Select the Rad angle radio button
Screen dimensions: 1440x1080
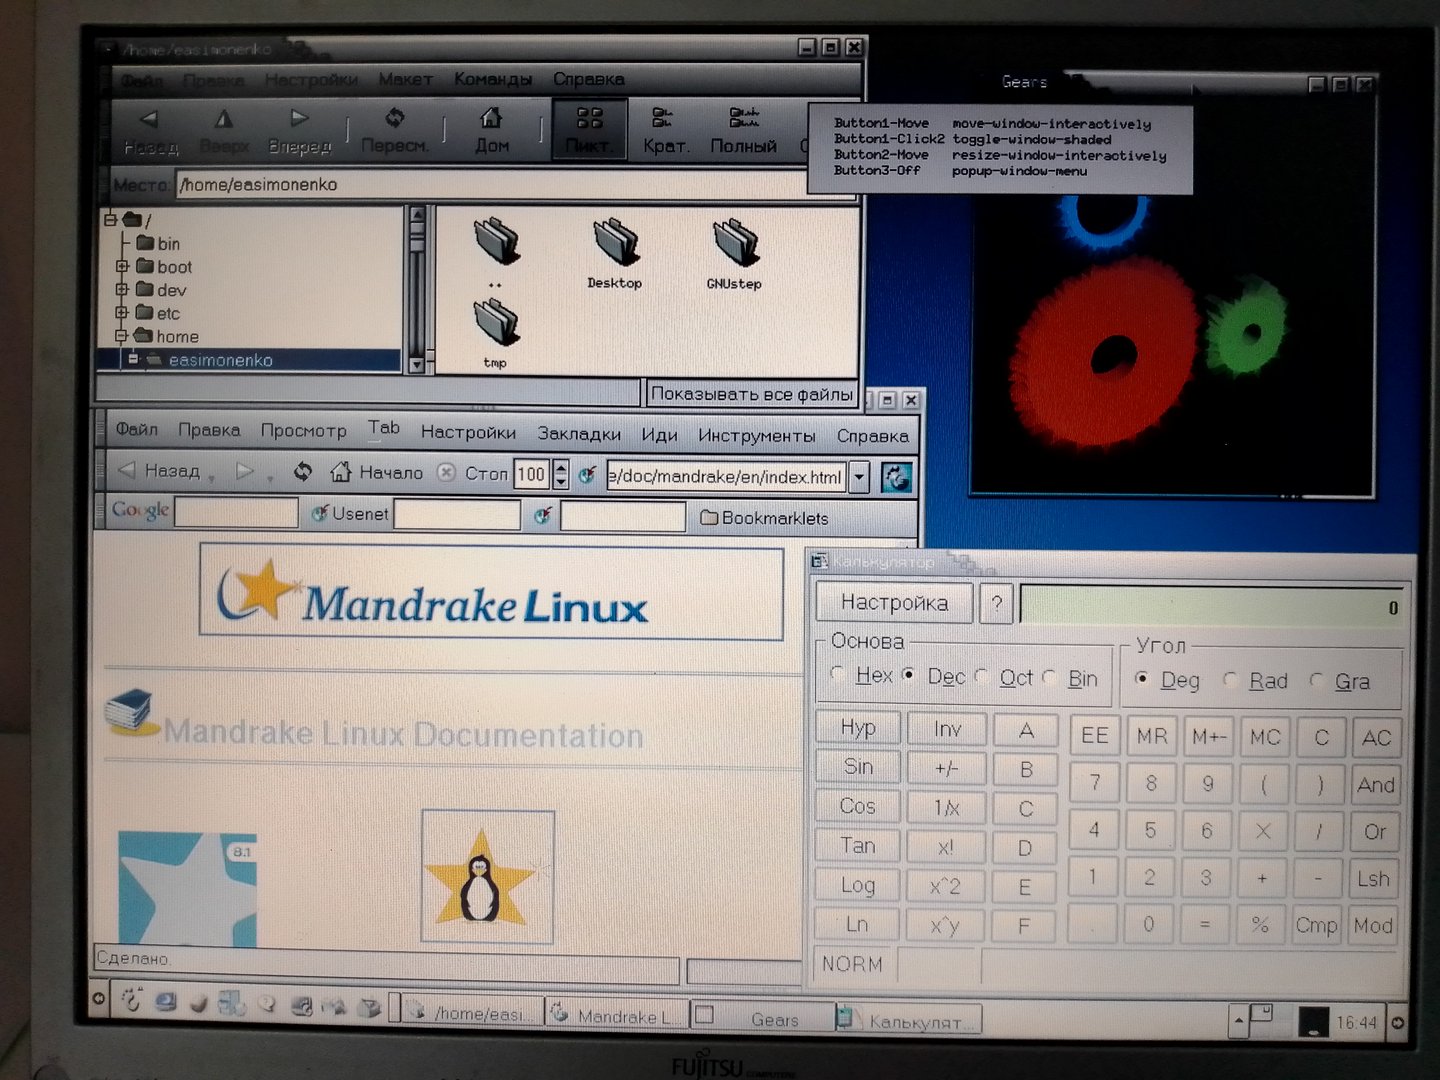point(1230,680)
